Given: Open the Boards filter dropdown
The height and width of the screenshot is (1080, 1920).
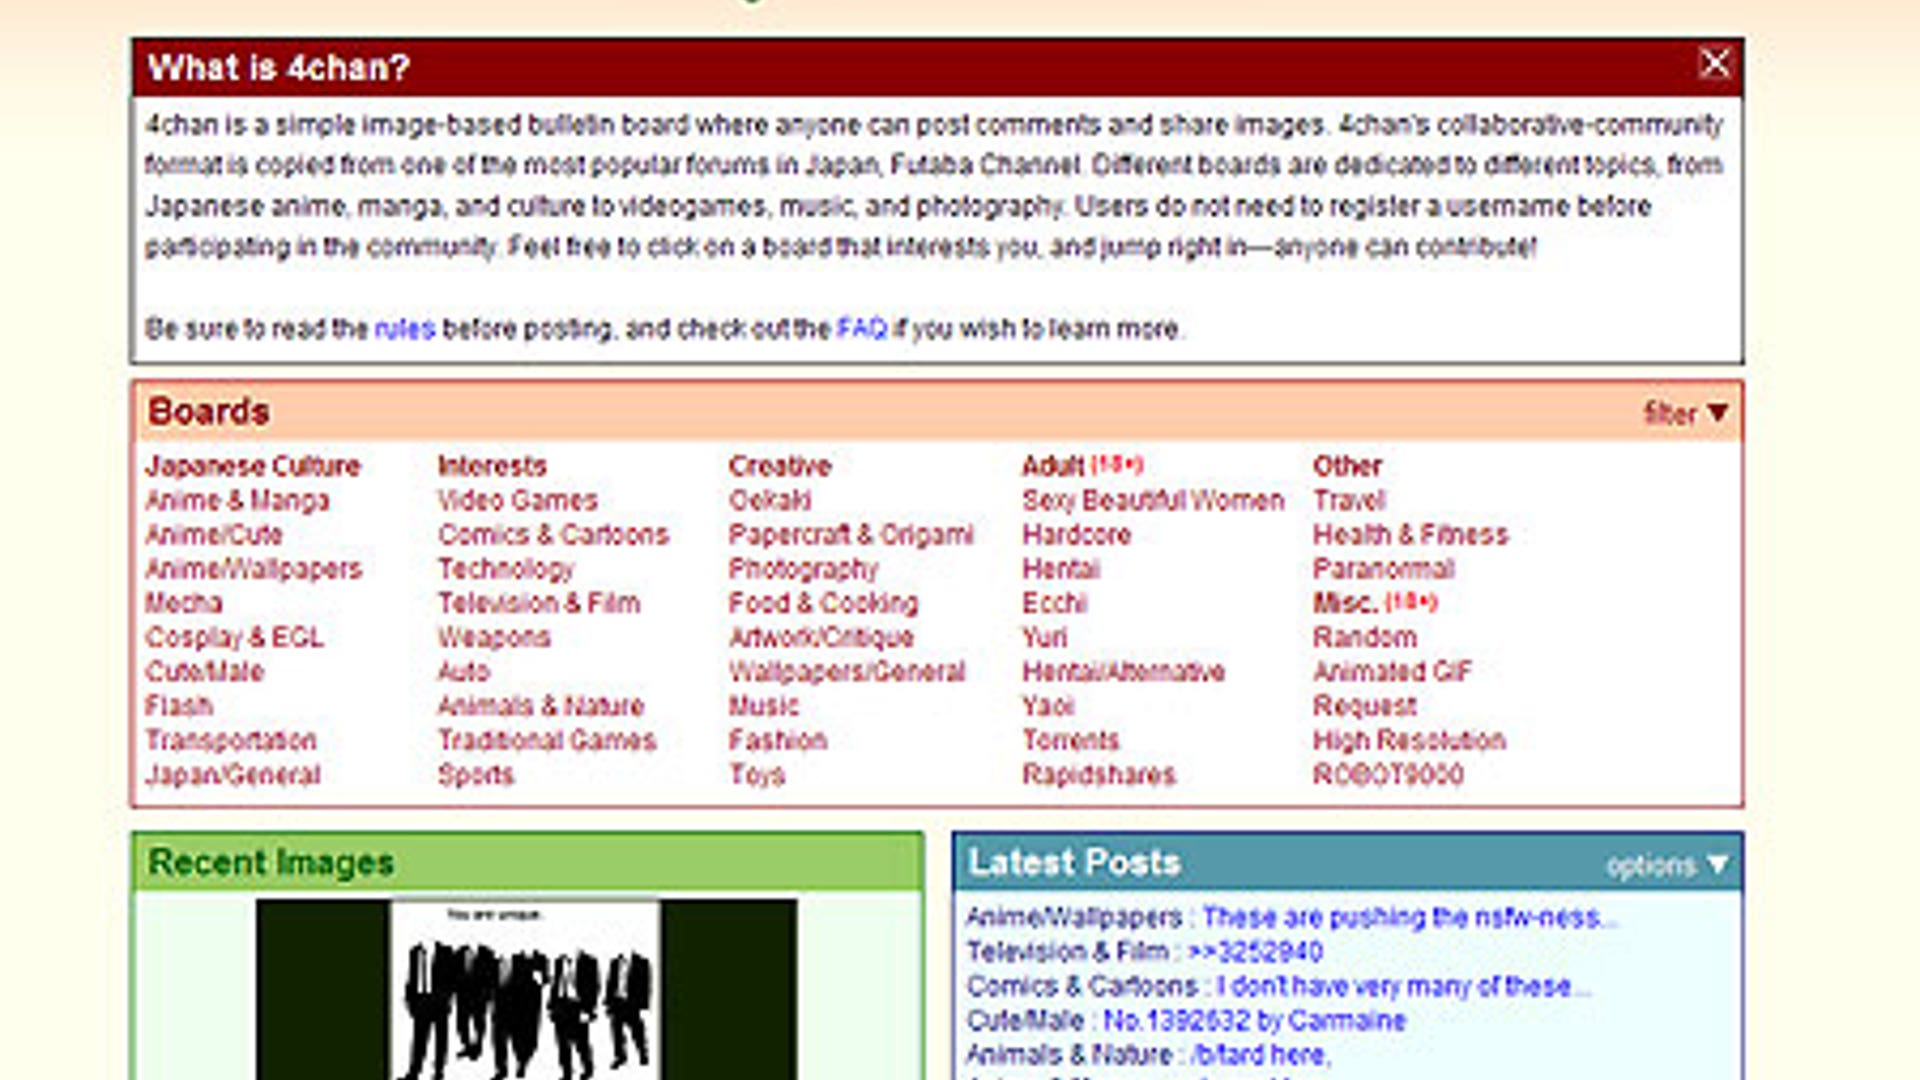Looking at the screenshot, I should coord(1685,413).
